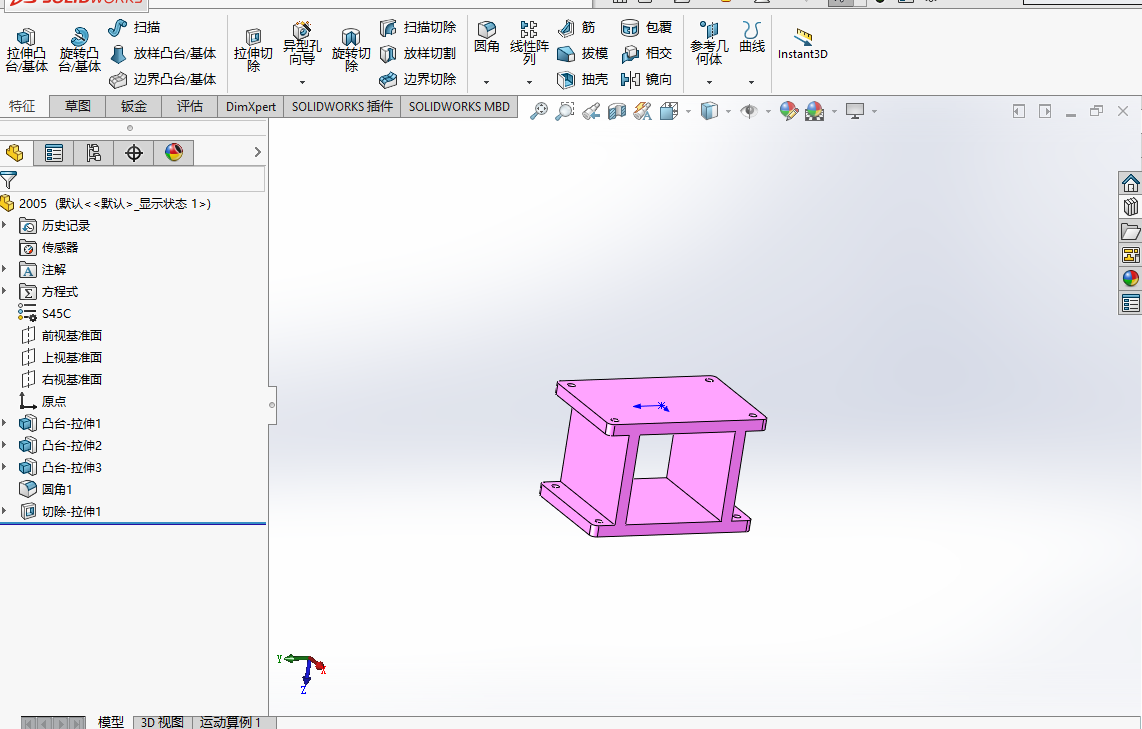
Task: Click the Previous View icon
Action: point(591,111)
